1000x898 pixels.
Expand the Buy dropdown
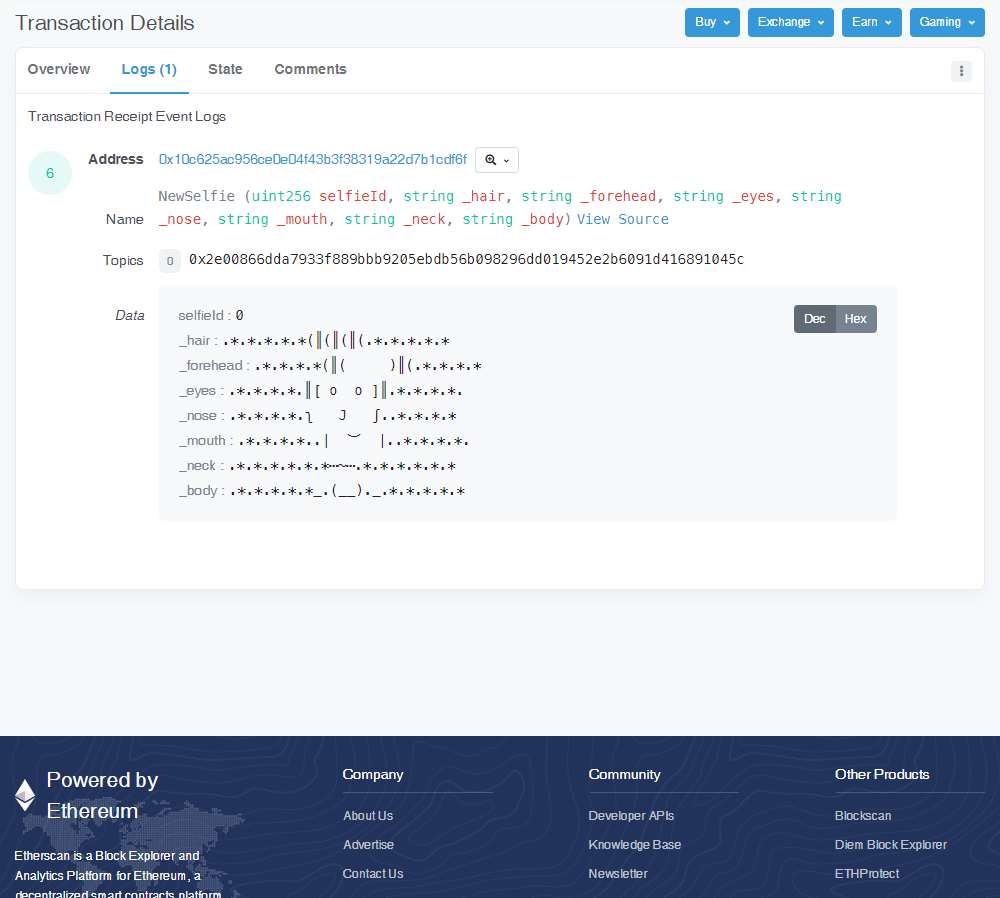712,22
